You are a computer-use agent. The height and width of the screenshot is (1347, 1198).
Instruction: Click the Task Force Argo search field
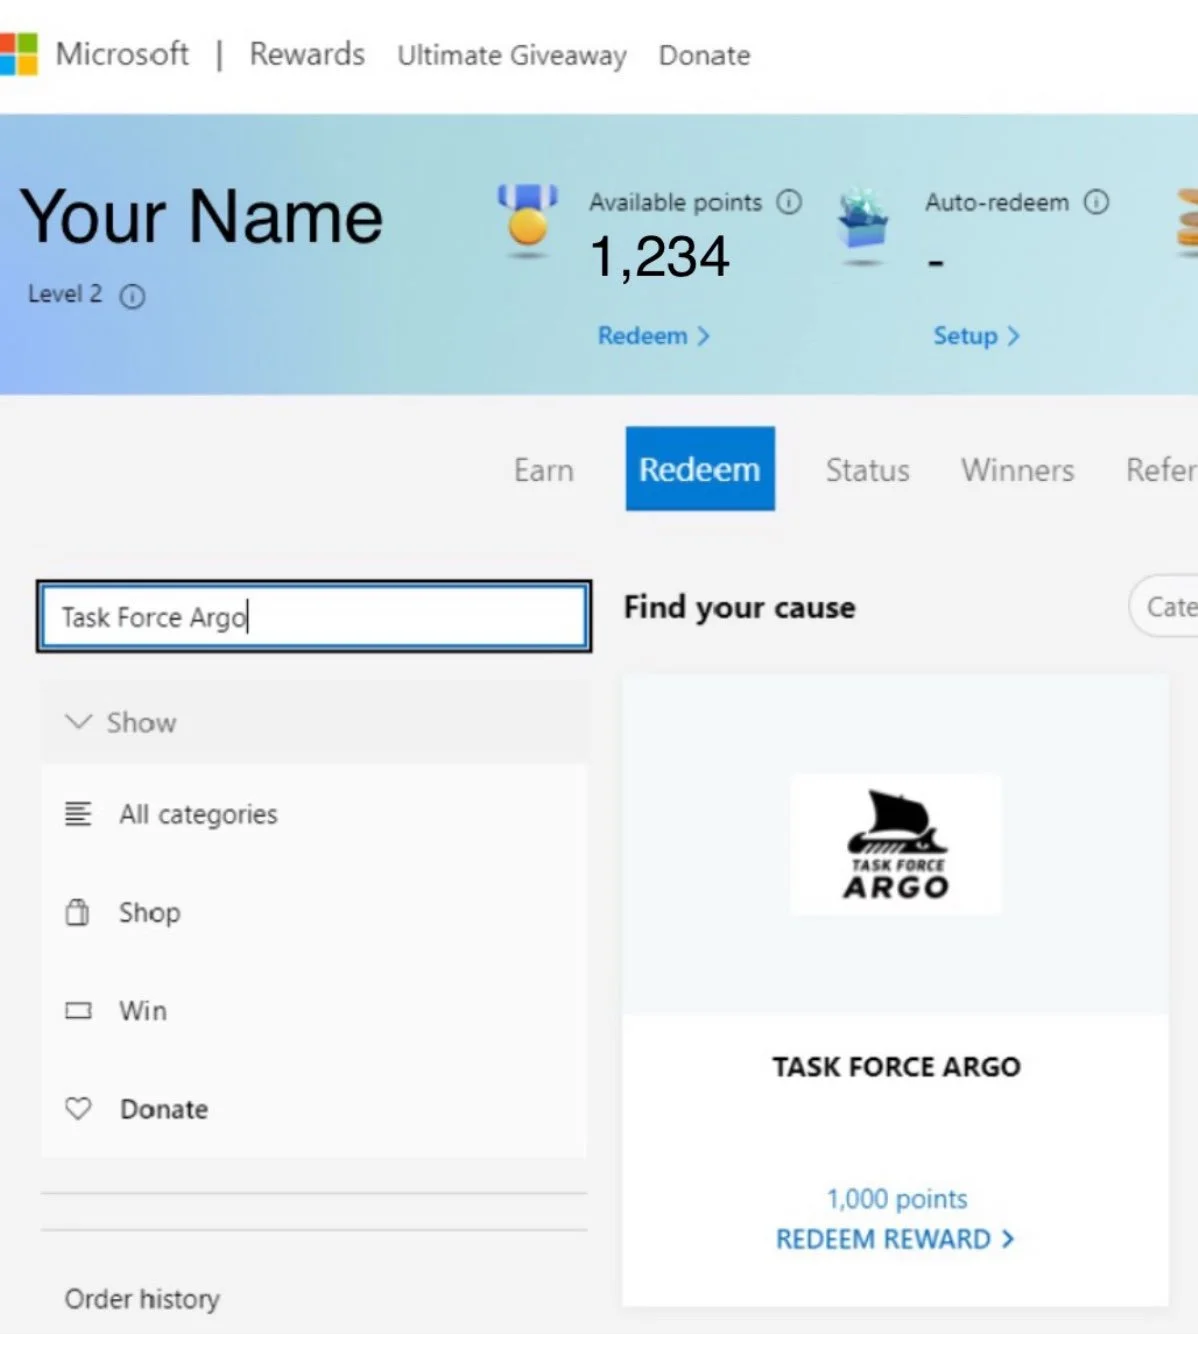click(314, 616)
